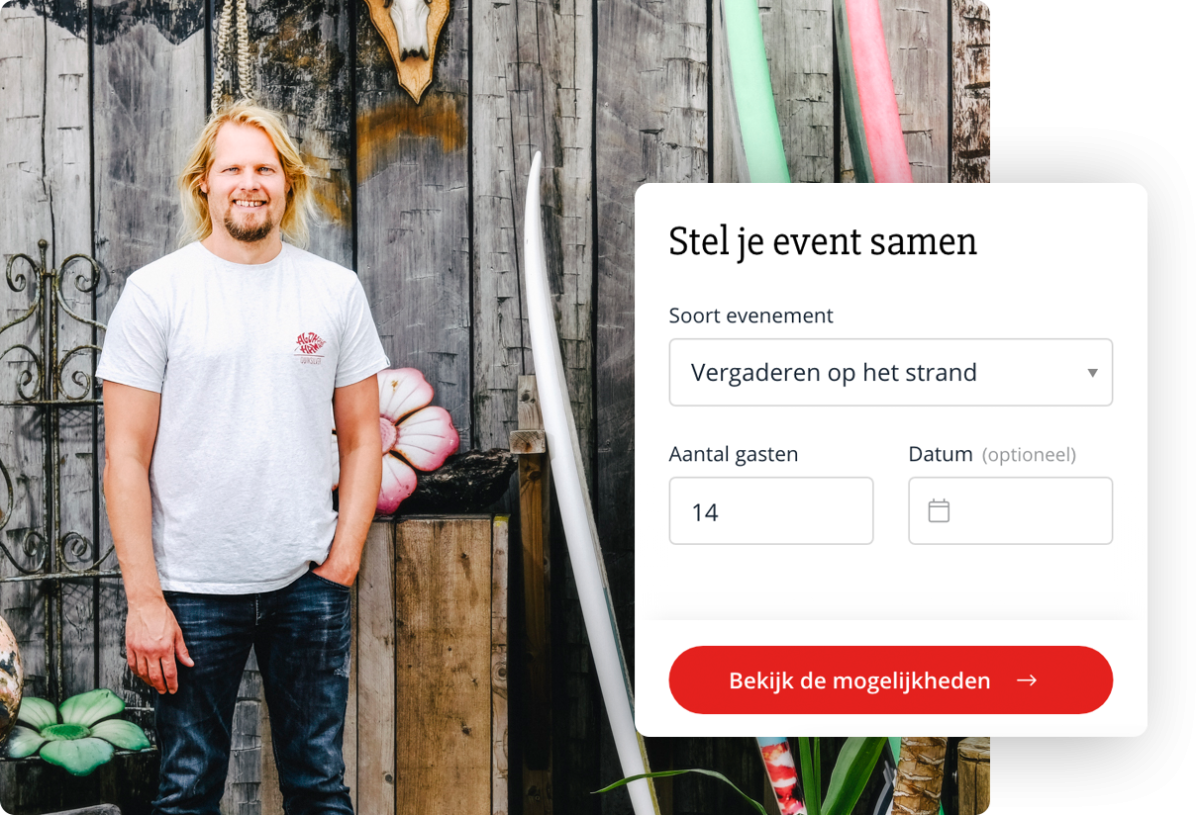
Task: Focus the "Aantal gasten" field showing 14
Action: click(771, 511)
